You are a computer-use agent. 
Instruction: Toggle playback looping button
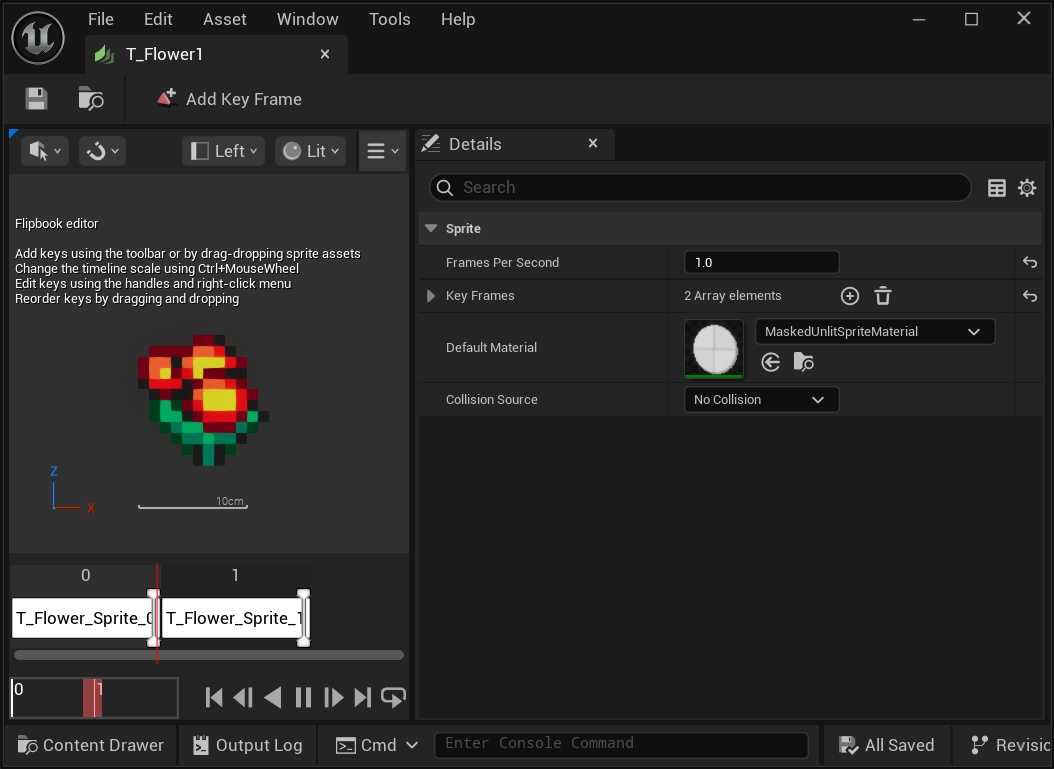pos(393,697)
